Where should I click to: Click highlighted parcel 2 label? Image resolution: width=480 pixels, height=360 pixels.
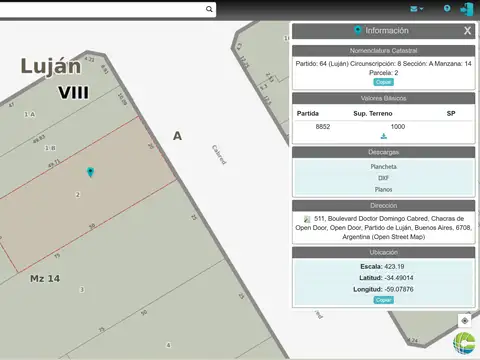point(78,194)
